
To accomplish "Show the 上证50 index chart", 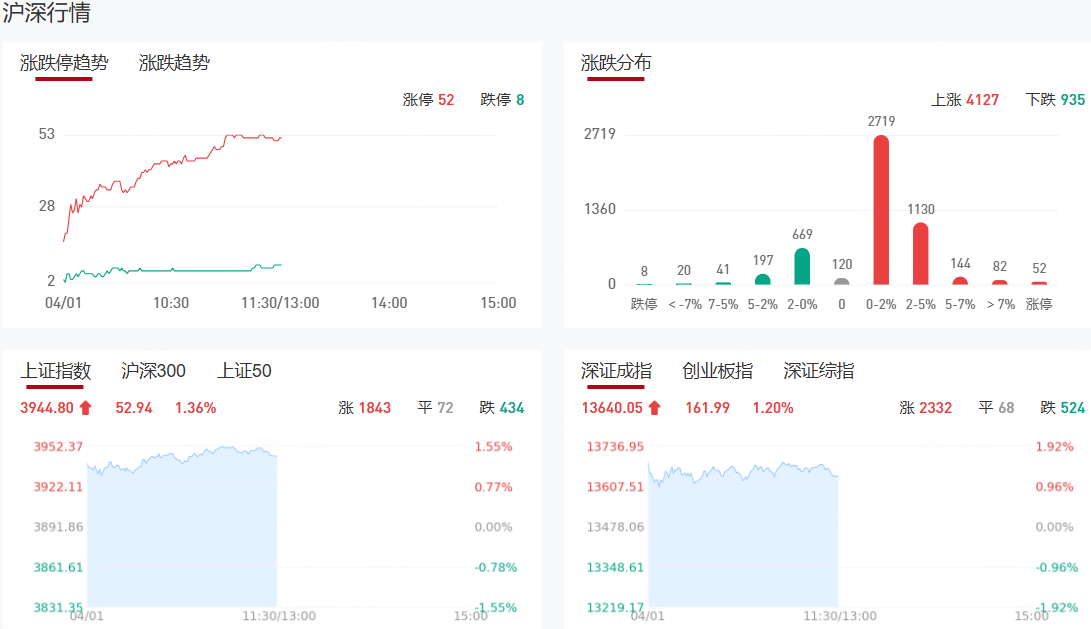I will [244, 371].
